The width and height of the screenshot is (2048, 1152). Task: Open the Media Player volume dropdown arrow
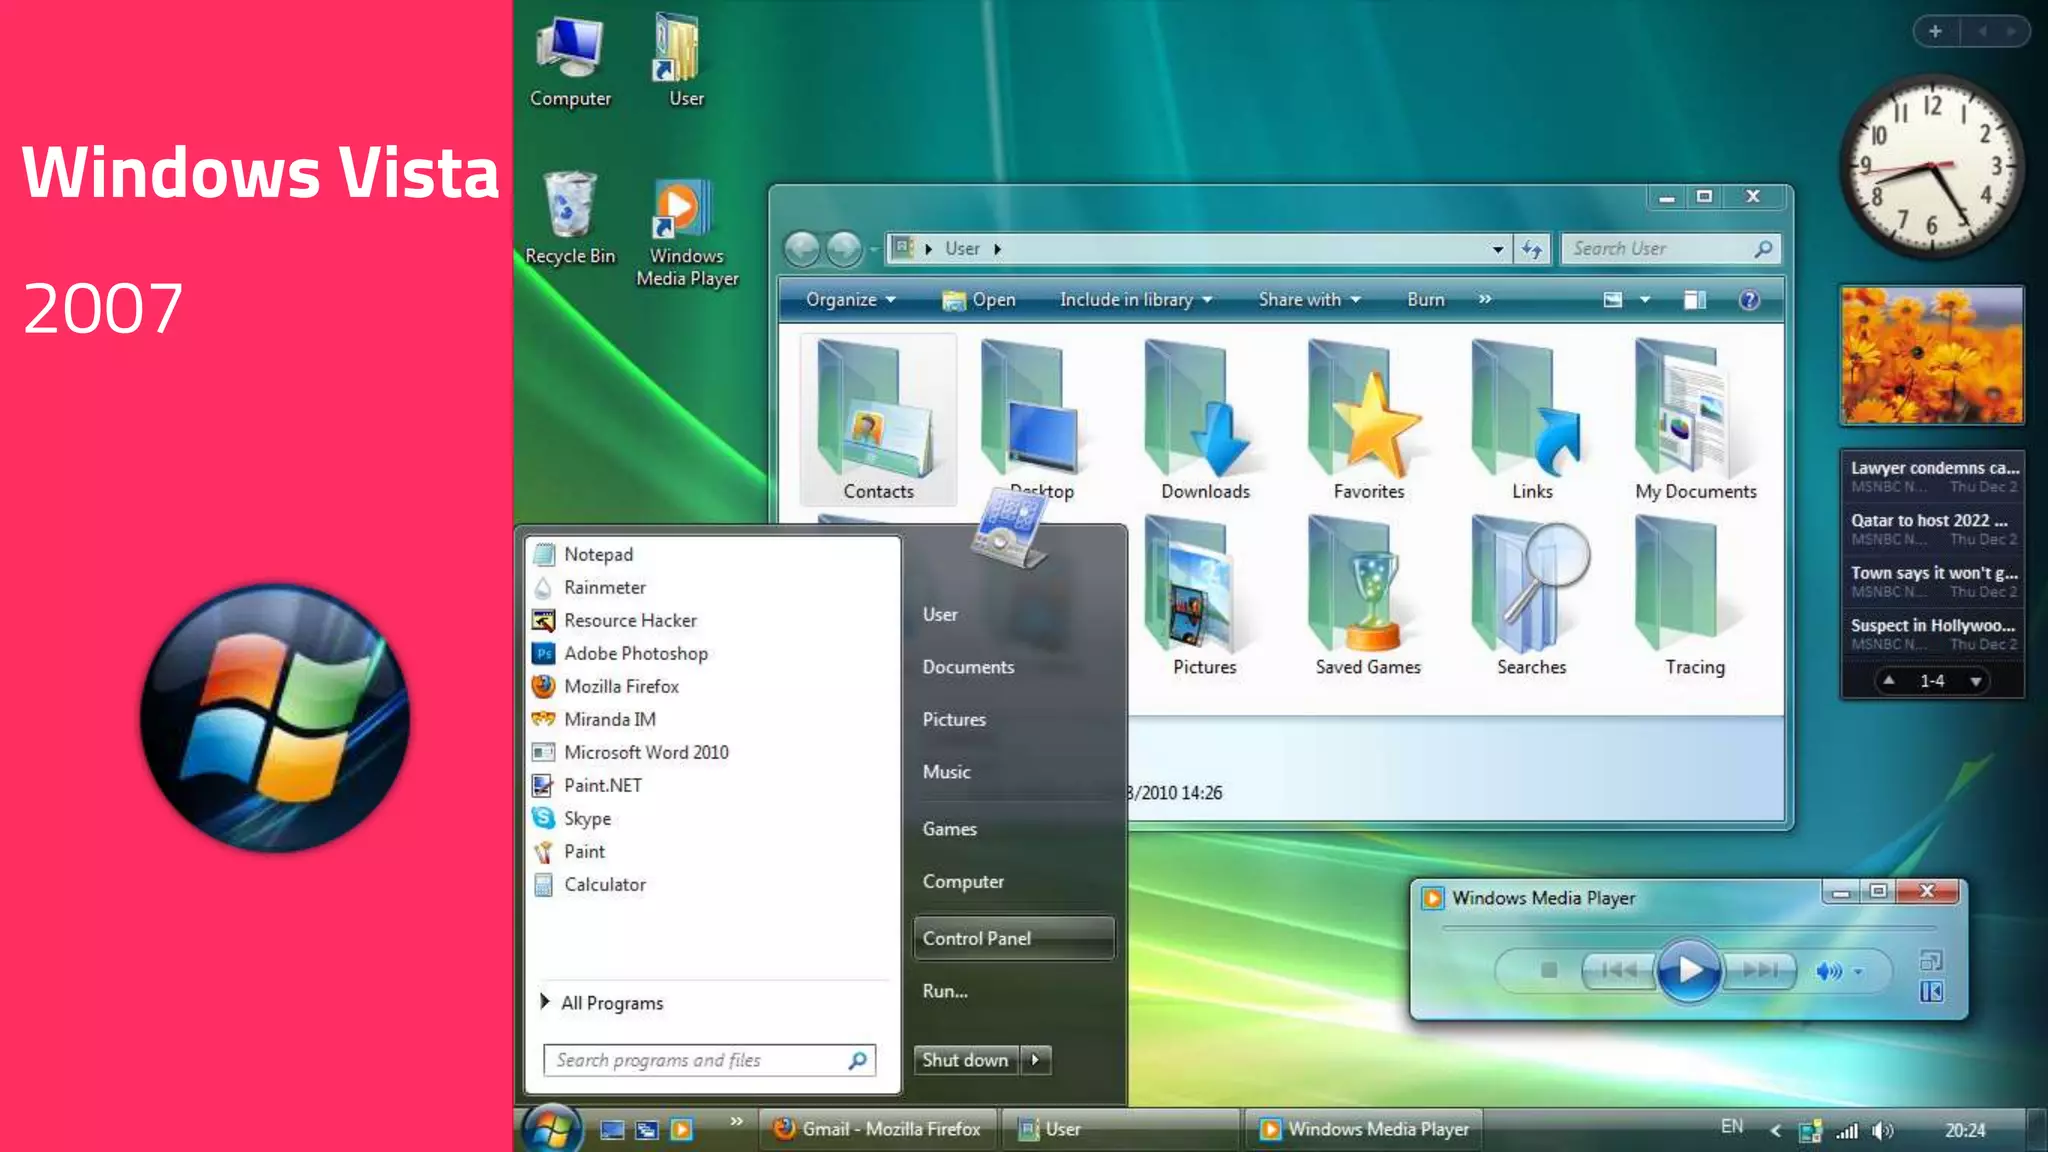(x=1858, y=972)
